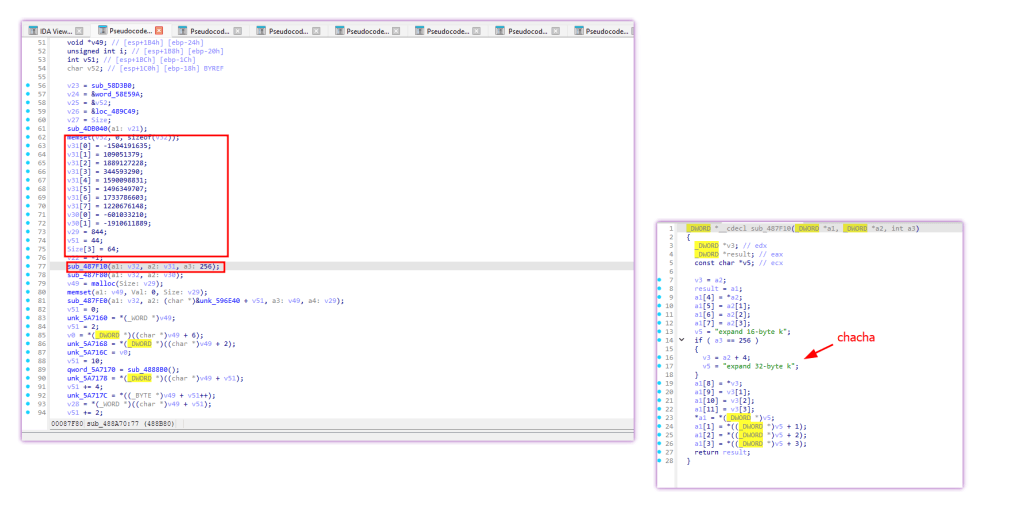Open sub_487F10 call on line 77
The image size is (1024, 517).
pyautogui.click(x=87, y=266)
